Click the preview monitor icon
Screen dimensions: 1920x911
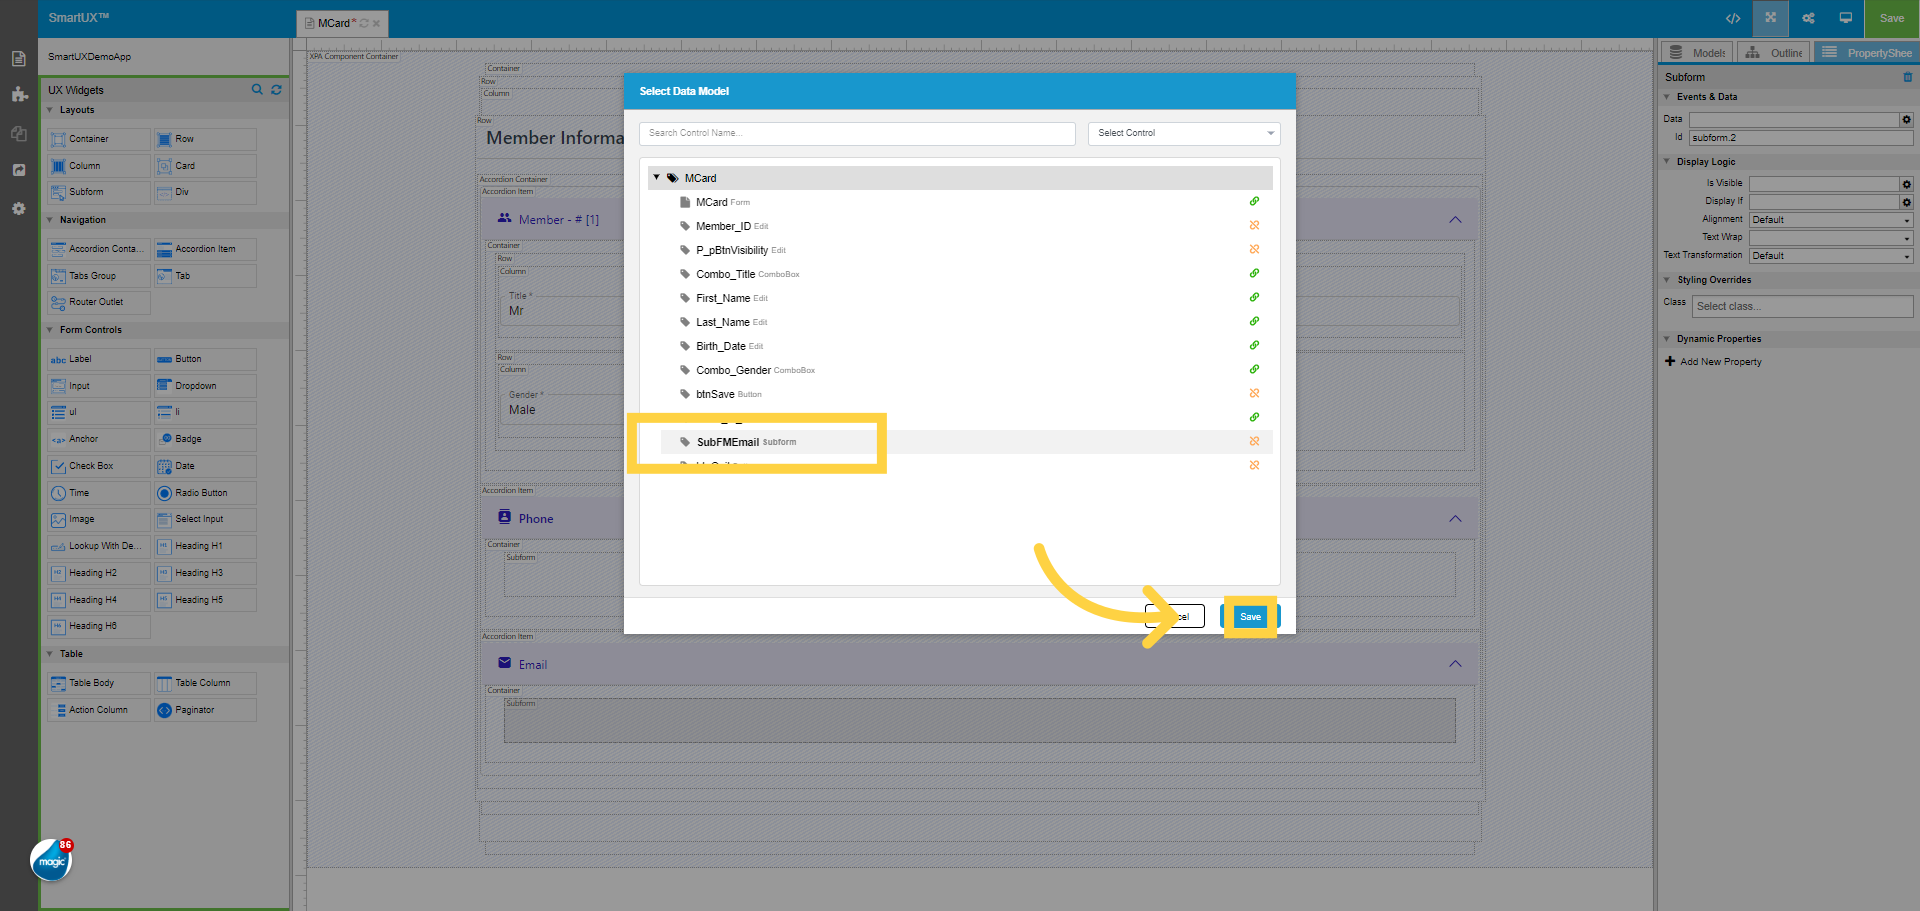click(1845, 18)
